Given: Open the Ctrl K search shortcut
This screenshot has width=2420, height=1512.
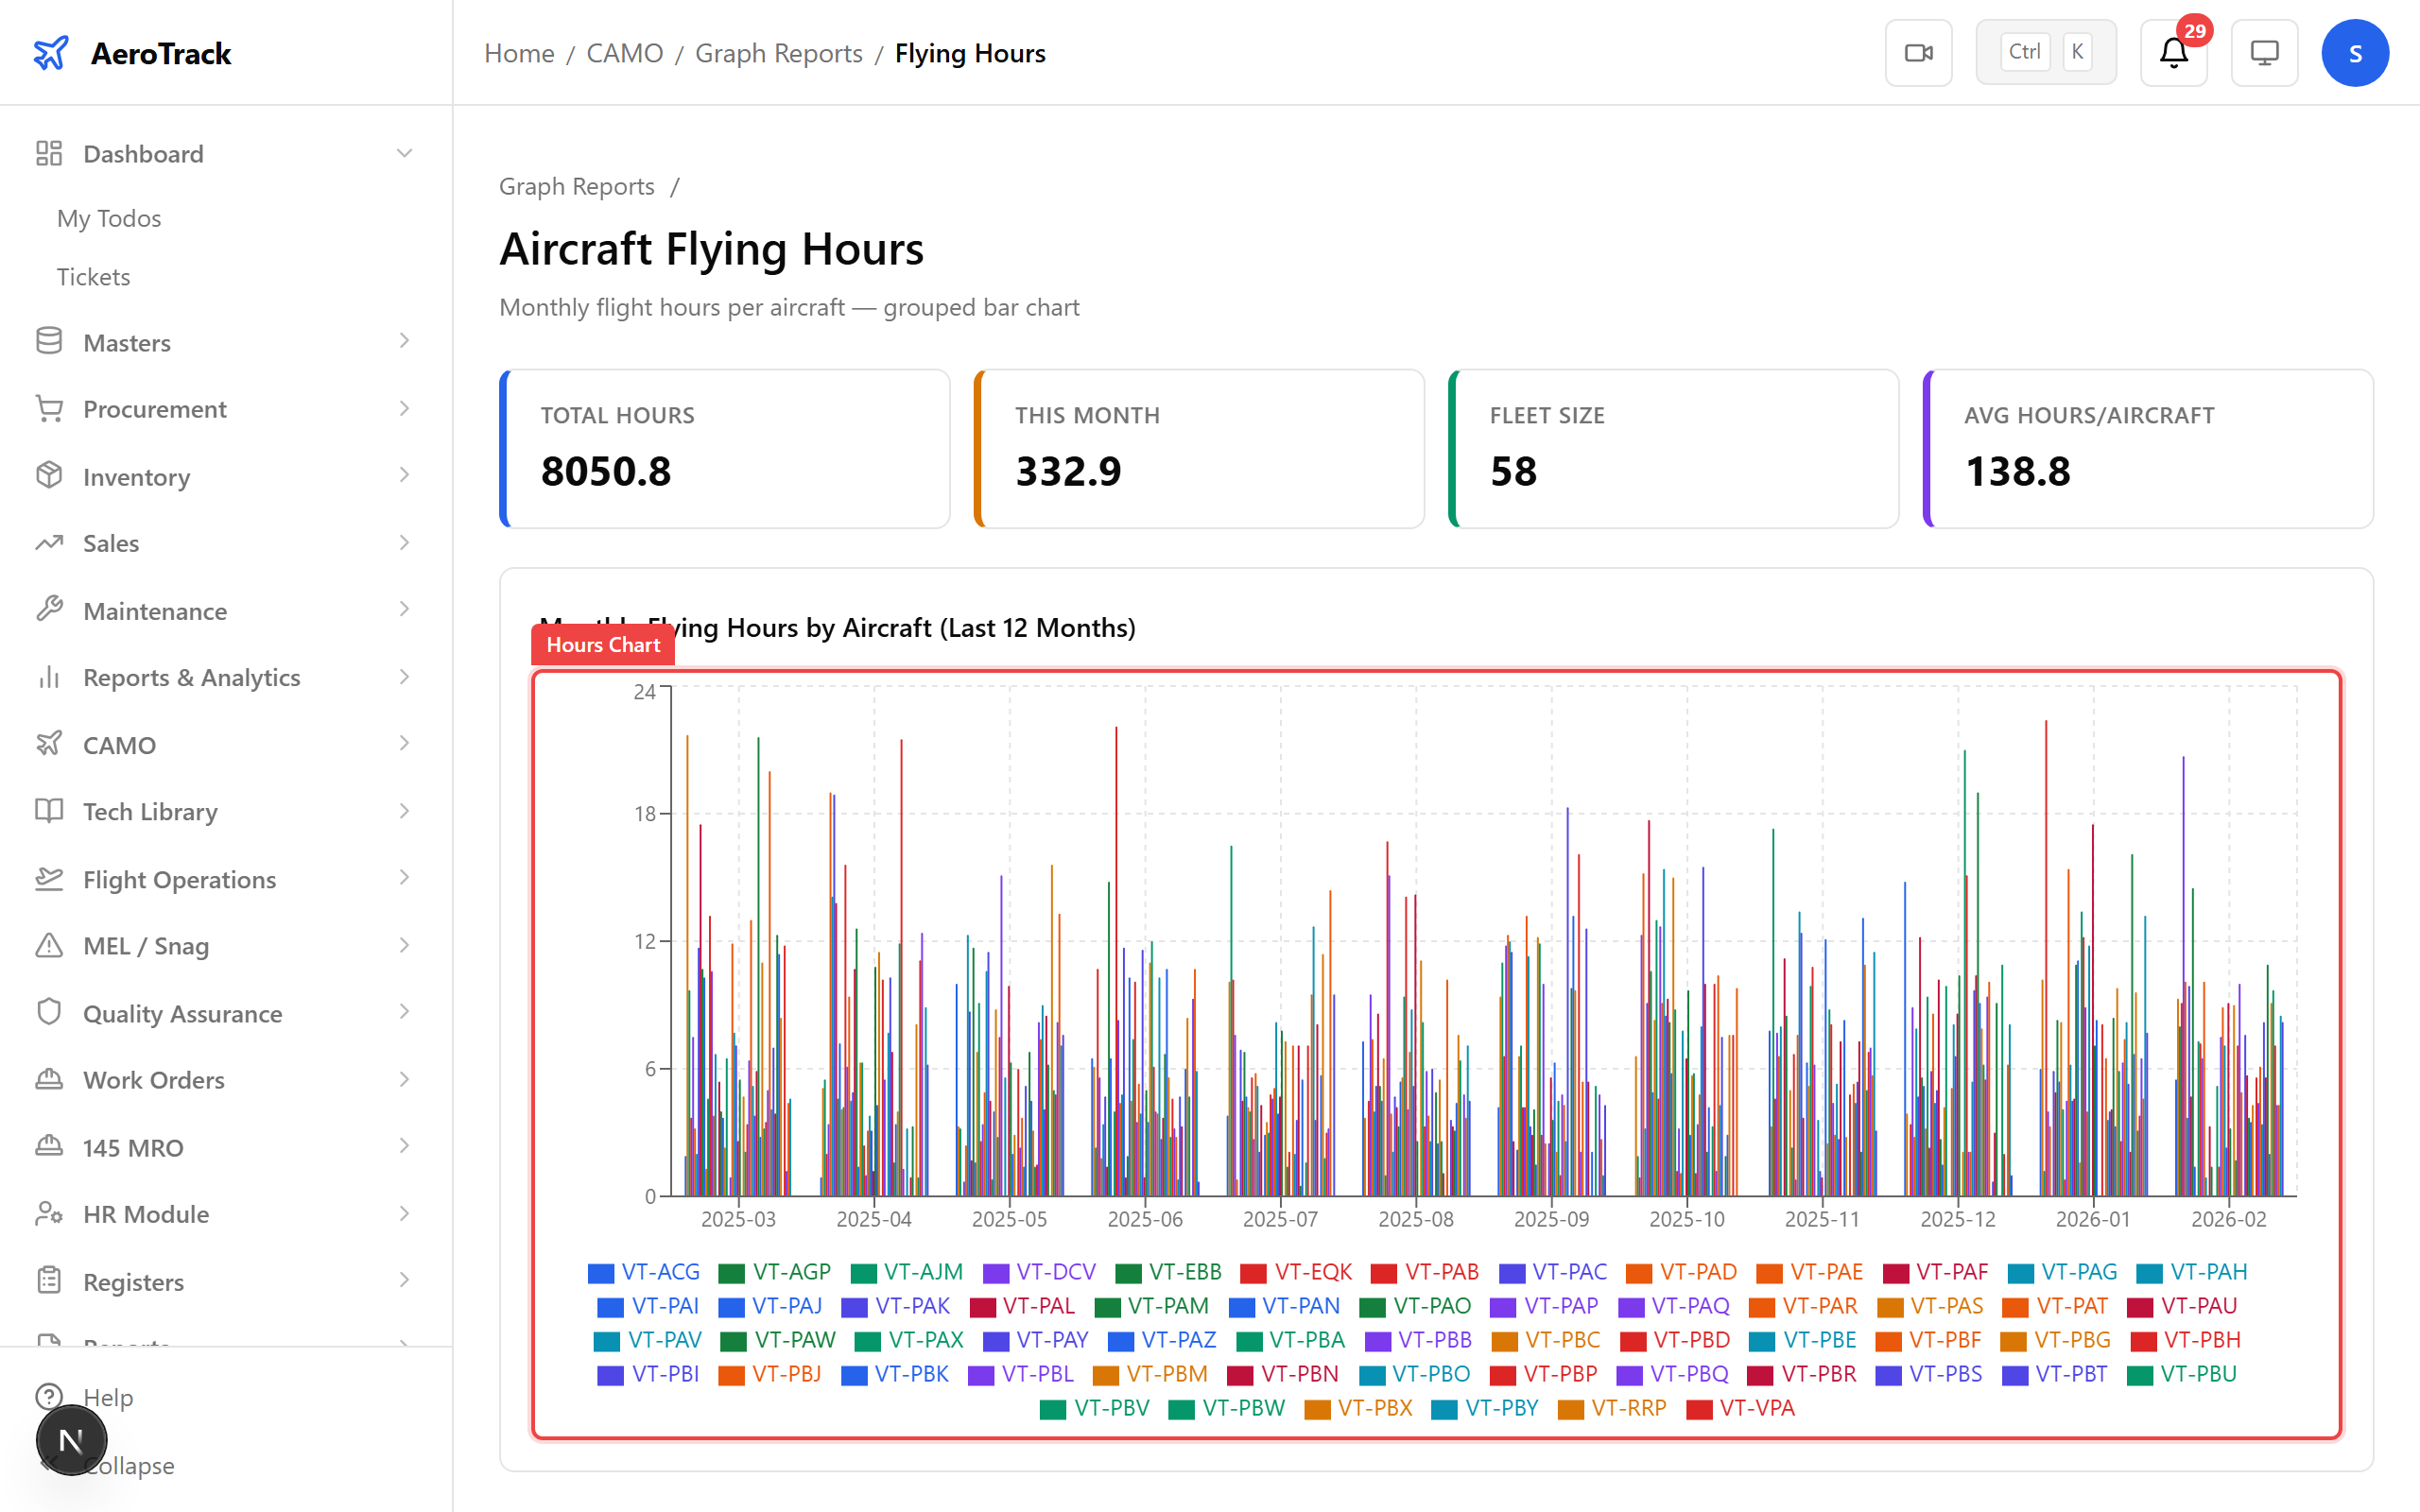Looking at the screenshot, I should click(x=2045, y=51).
